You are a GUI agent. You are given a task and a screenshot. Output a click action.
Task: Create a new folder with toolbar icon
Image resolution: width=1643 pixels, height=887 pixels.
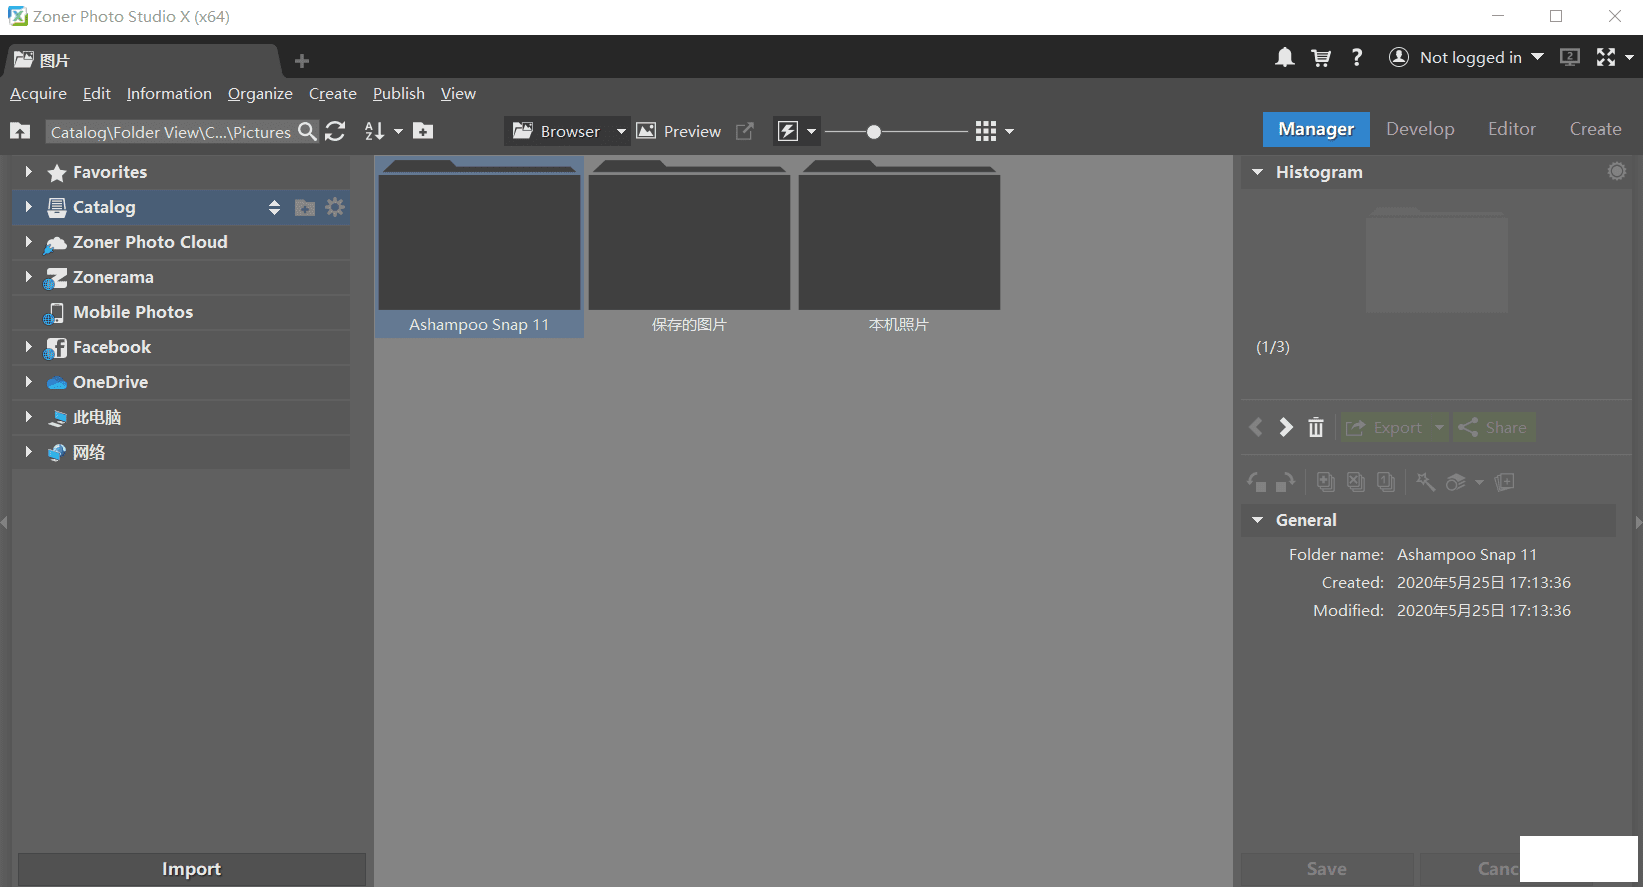click(x=423, y=131)
